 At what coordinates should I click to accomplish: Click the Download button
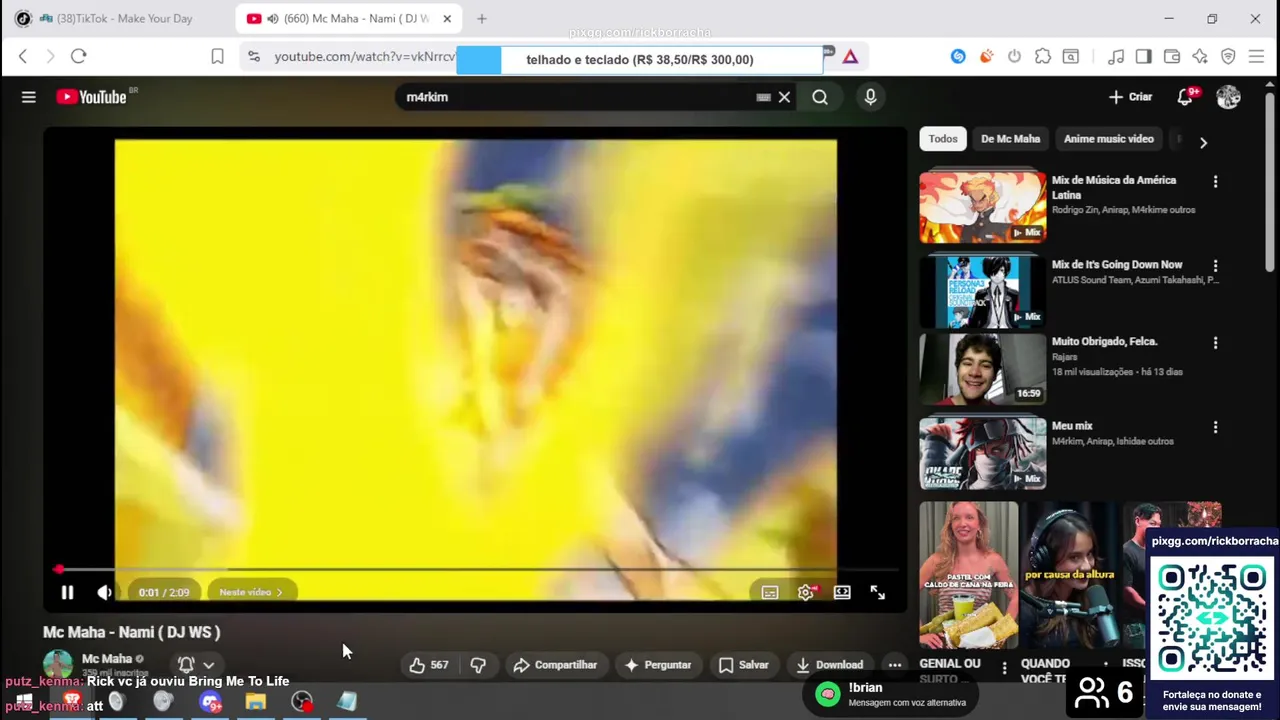[829, 665]
